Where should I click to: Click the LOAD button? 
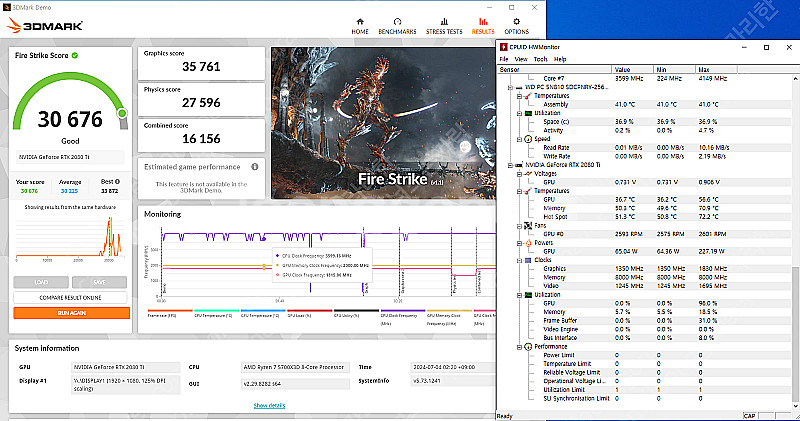pyautogui.click(x=41, y=282)
